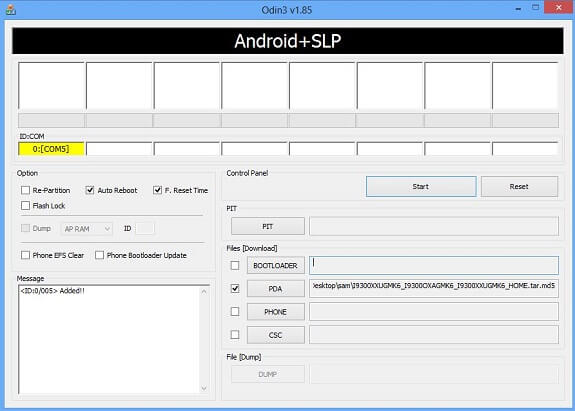Click the PDA file button

275,289
